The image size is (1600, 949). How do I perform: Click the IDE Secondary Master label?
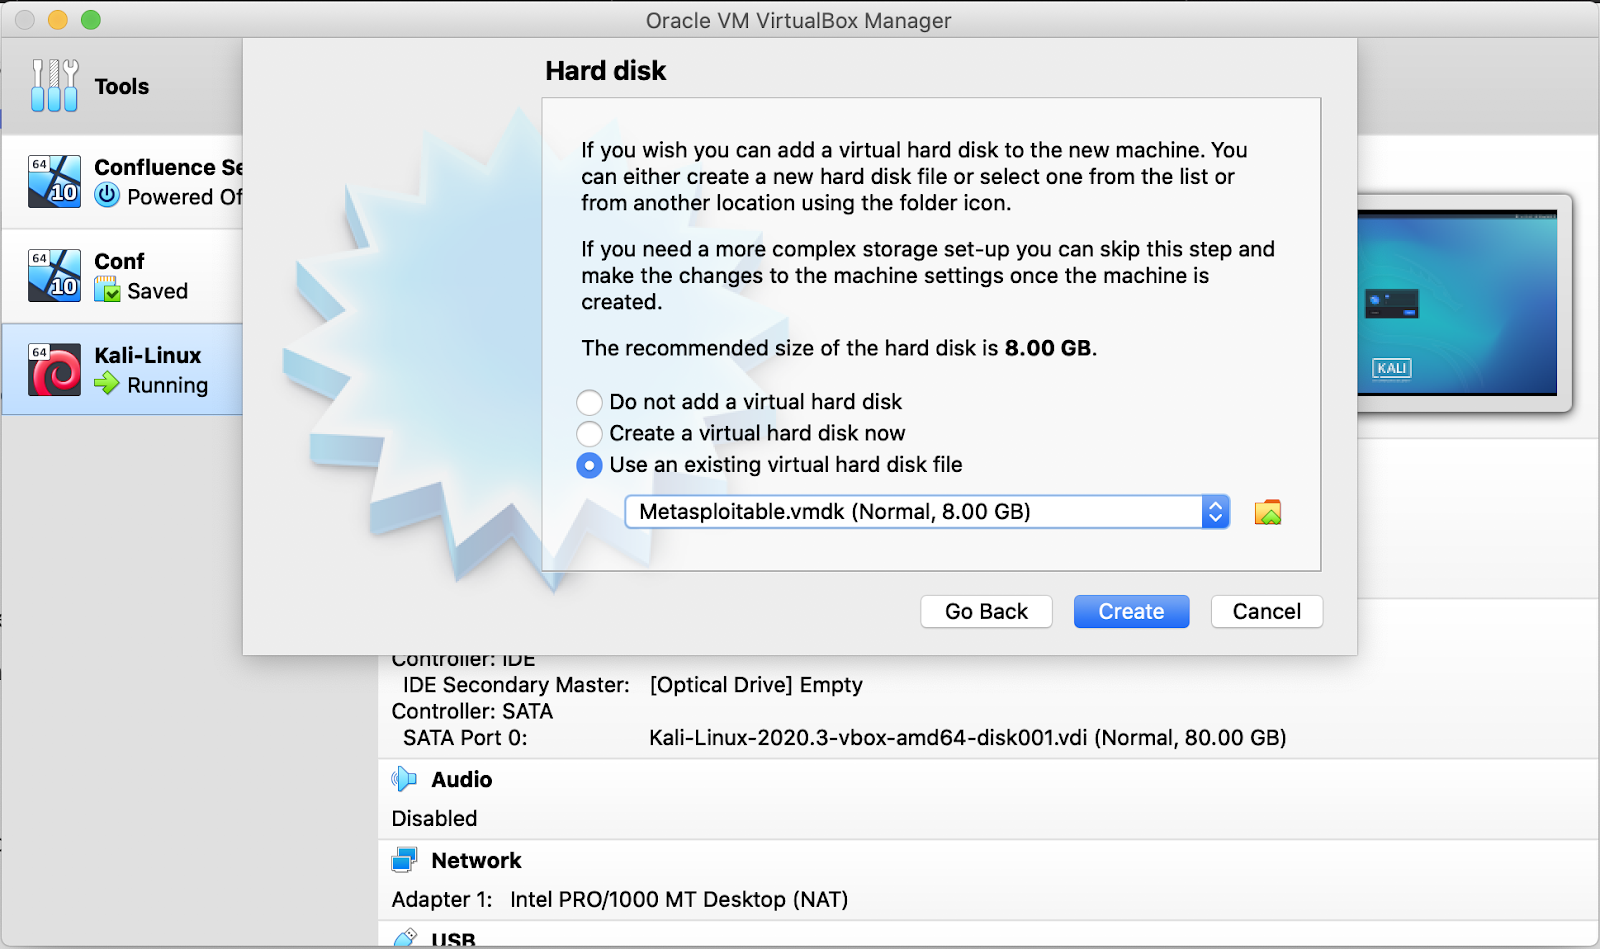click(x=516, y=685)
